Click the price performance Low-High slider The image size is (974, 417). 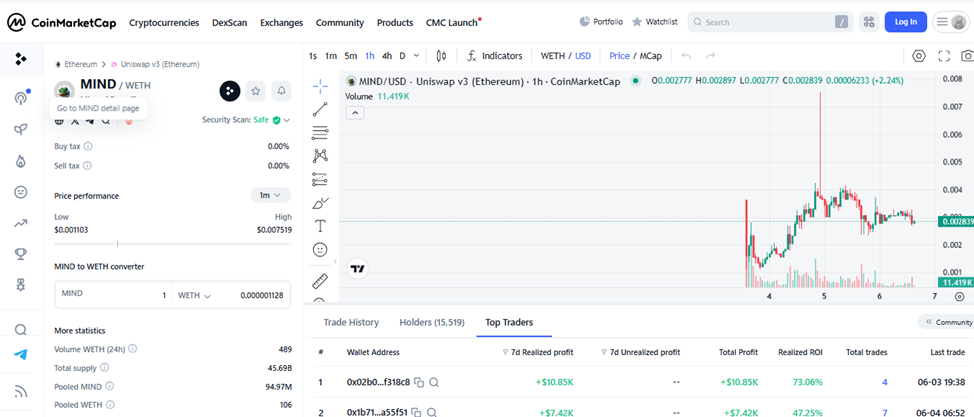point(173,244)
